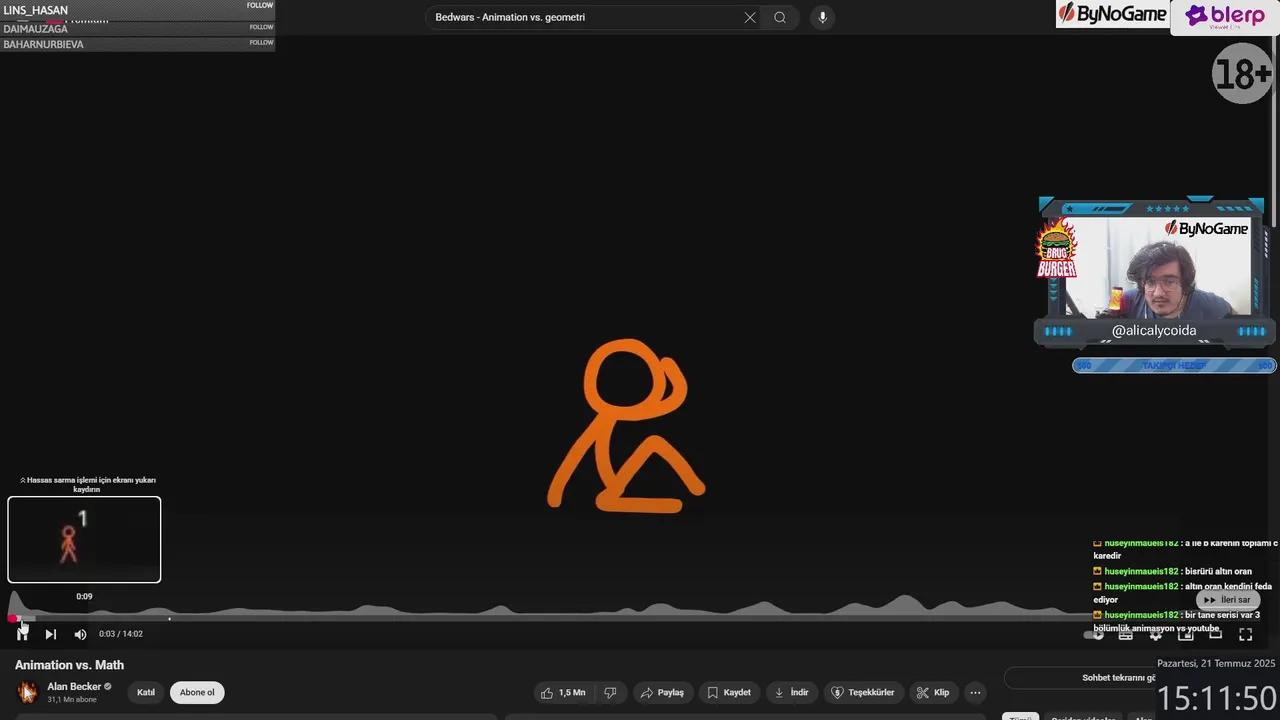
Task: Clear the search box with X
Action: coord(750,17)
